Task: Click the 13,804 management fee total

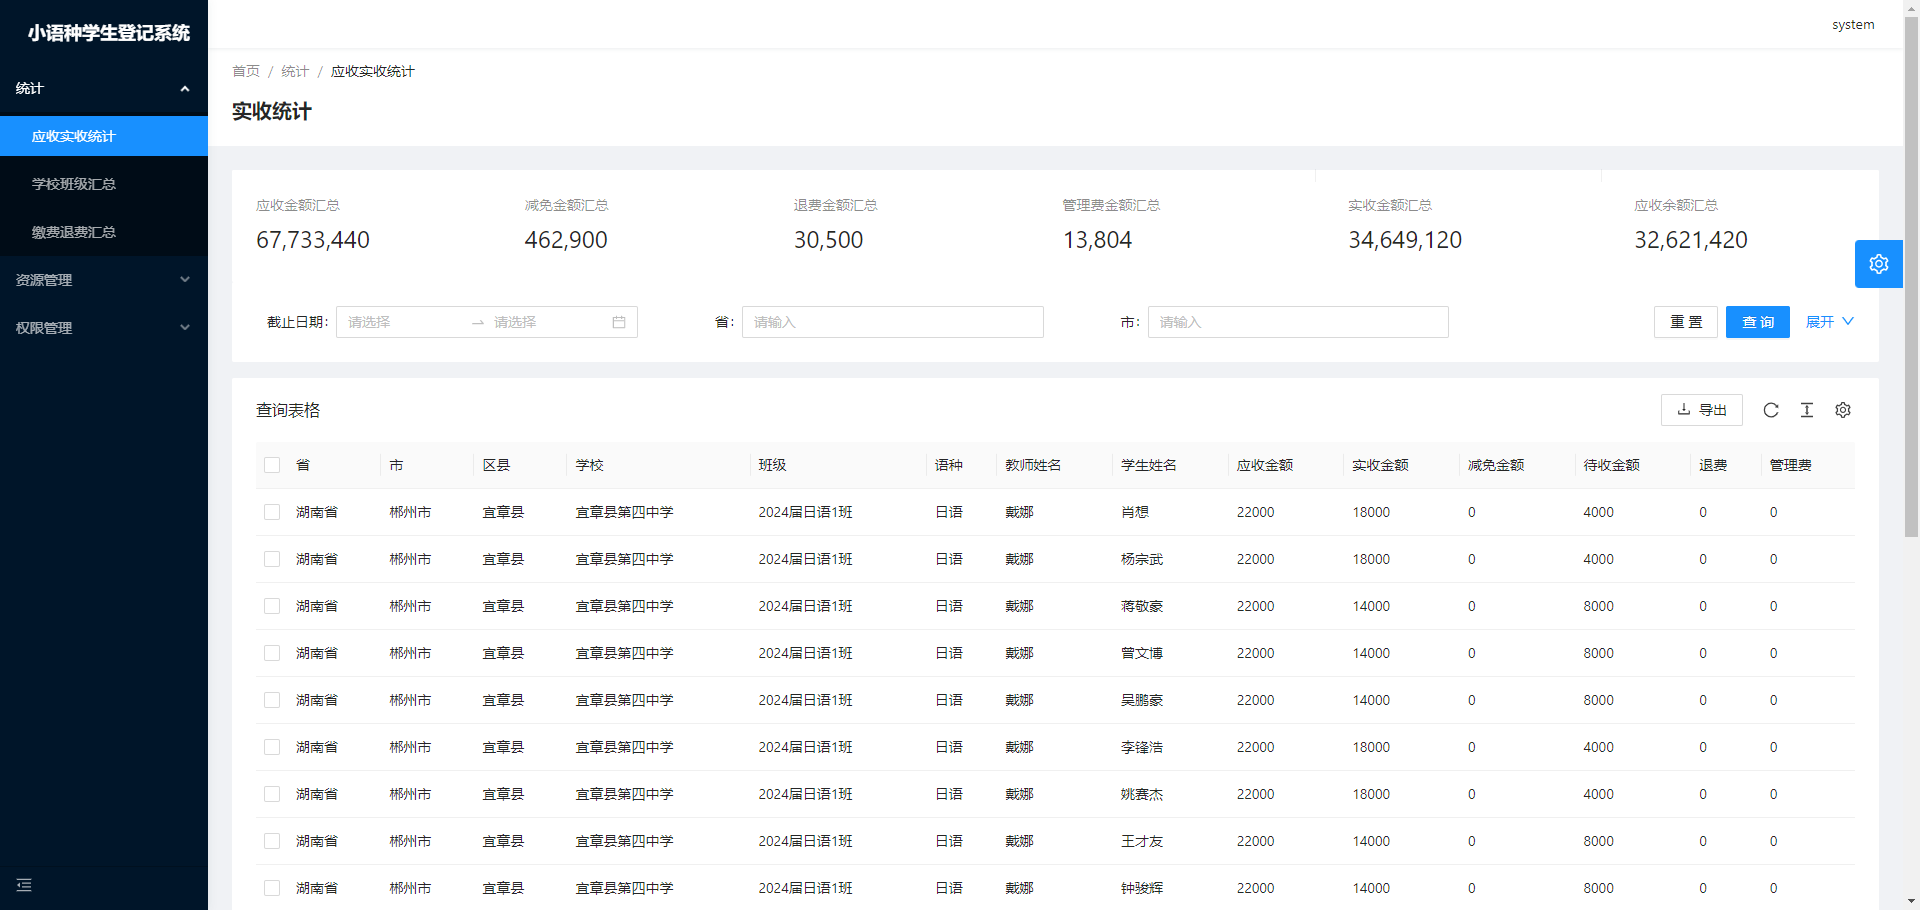Action: tap(1097, 240)
